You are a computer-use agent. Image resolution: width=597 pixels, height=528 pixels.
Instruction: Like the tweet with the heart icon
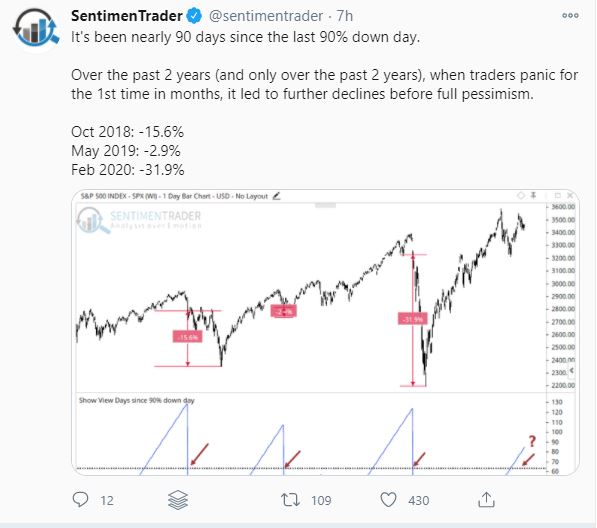point(388,500)
